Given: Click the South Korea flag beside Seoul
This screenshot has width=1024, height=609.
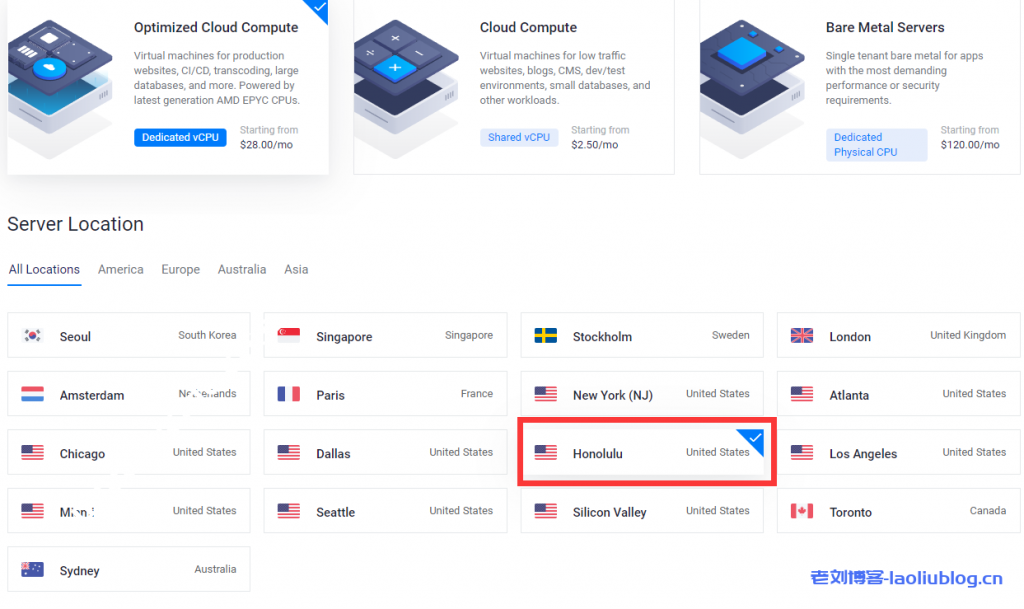Looking at the screenshot, I should point(32,336).
